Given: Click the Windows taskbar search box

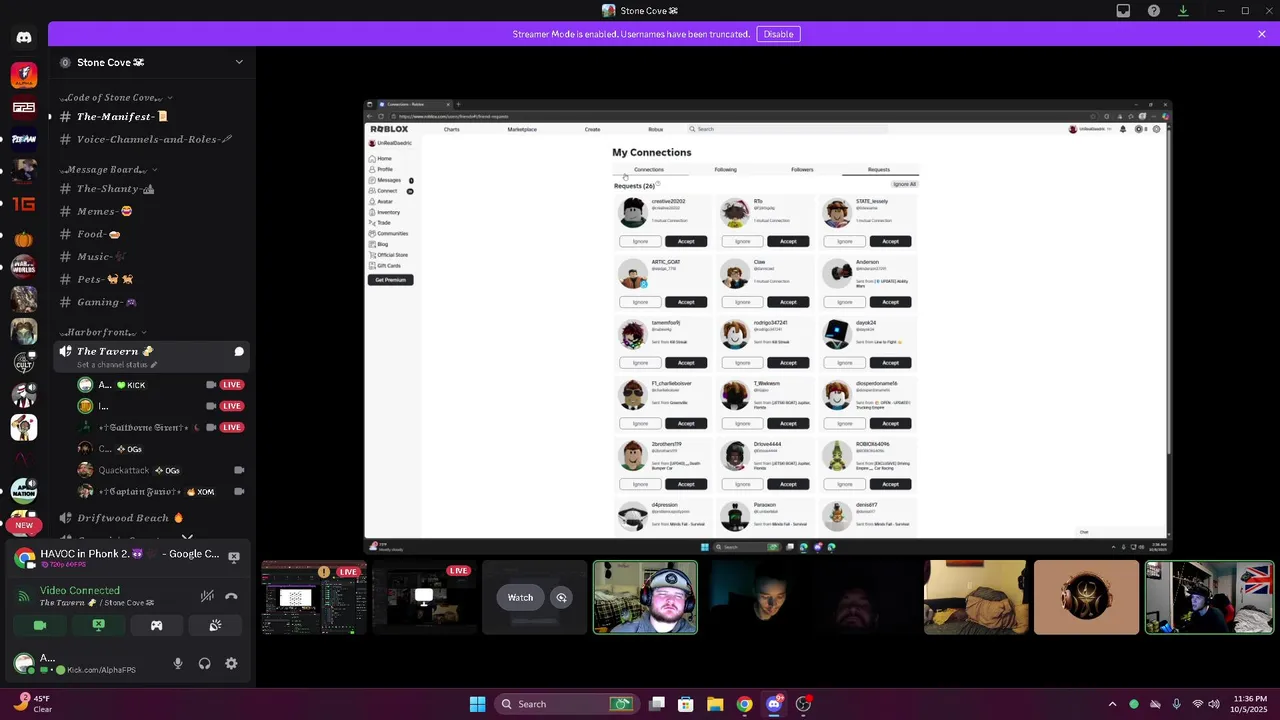Looking at the screenshot, I should point(567,704).
